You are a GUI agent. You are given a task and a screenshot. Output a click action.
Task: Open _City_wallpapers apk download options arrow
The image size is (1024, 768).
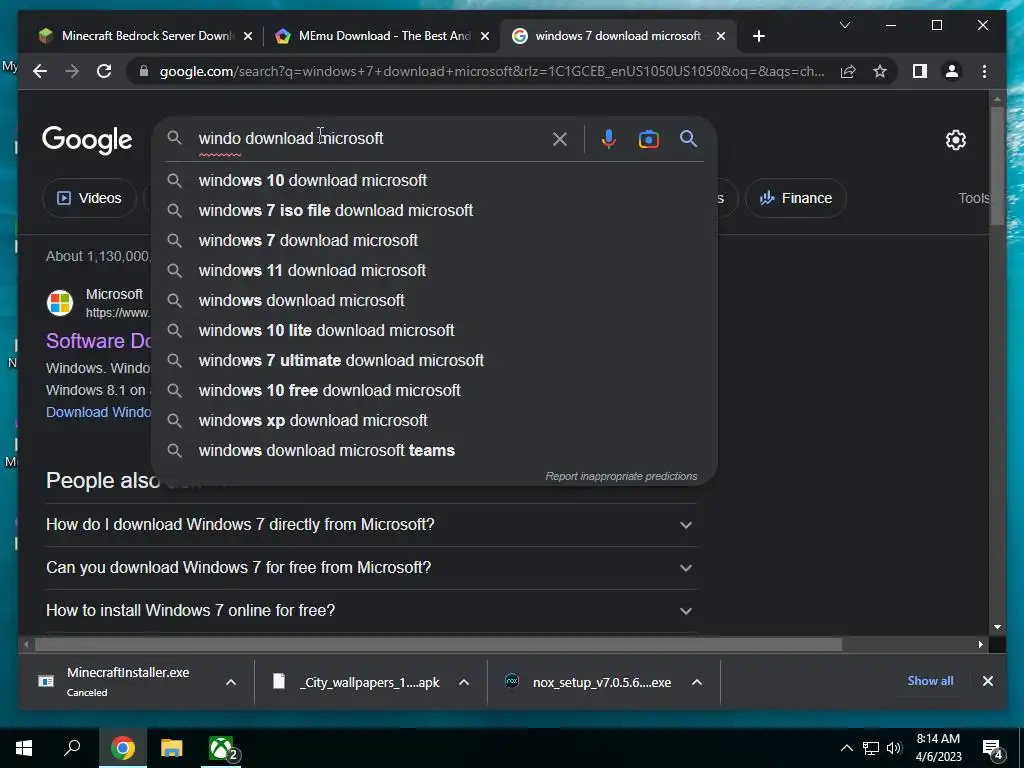tap(464, 682)
